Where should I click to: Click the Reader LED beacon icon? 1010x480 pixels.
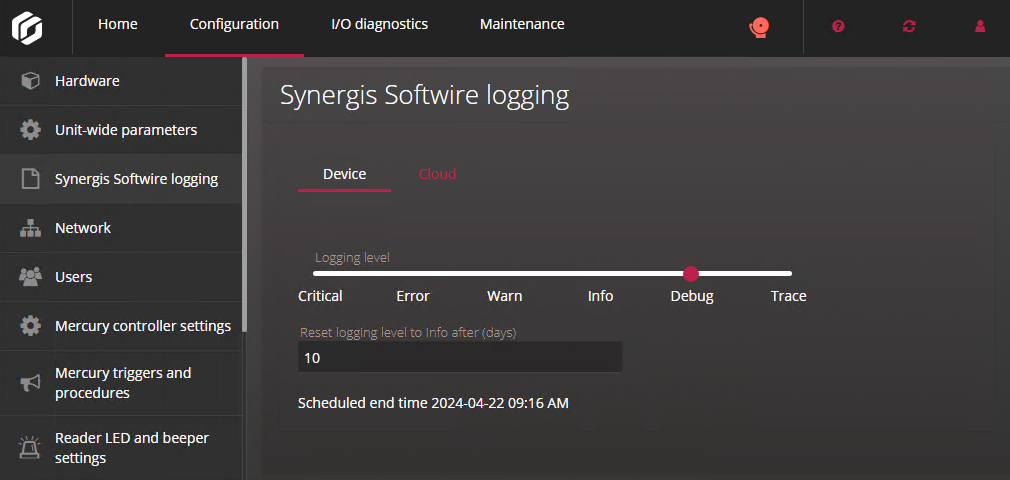point(30,448)
